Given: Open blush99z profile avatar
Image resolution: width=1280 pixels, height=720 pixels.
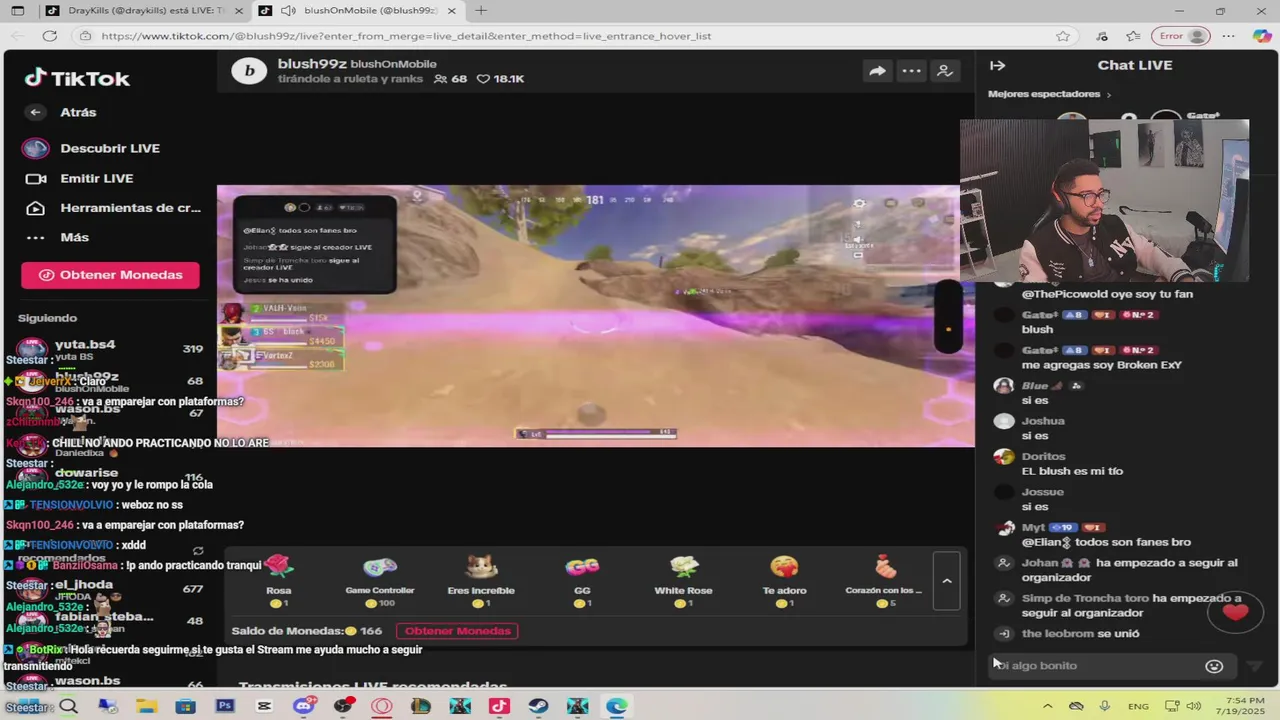Looking at the screenshot, I should [249, 71].
